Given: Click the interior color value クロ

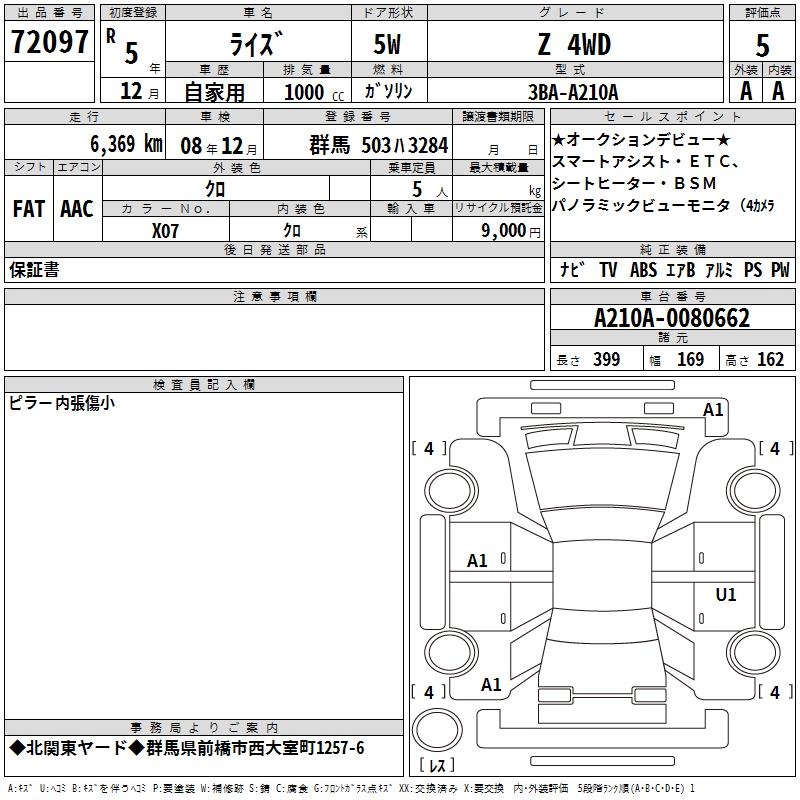Looking at the screenshot, I should [292, 231].
